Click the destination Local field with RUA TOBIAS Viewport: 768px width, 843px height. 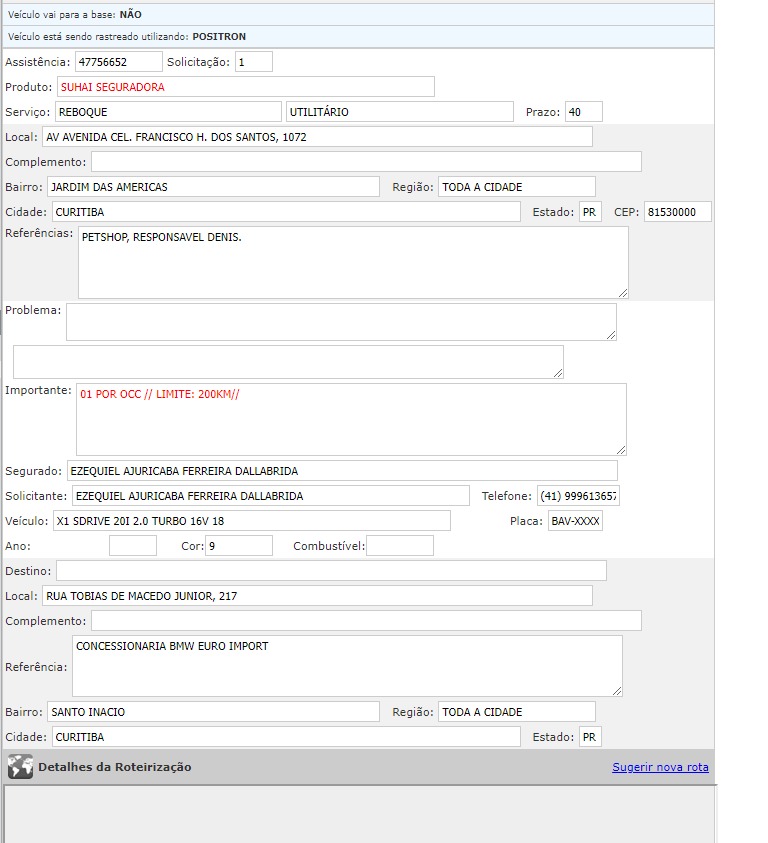317,596
